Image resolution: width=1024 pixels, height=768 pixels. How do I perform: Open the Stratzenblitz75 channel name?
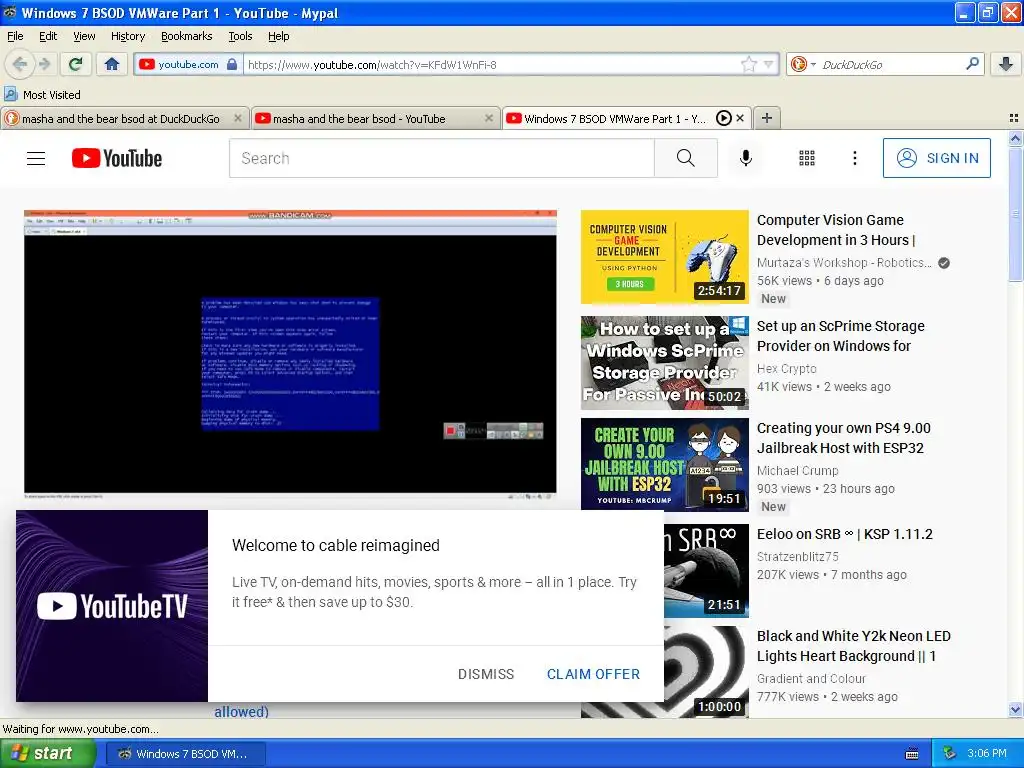tap(797, 556)
